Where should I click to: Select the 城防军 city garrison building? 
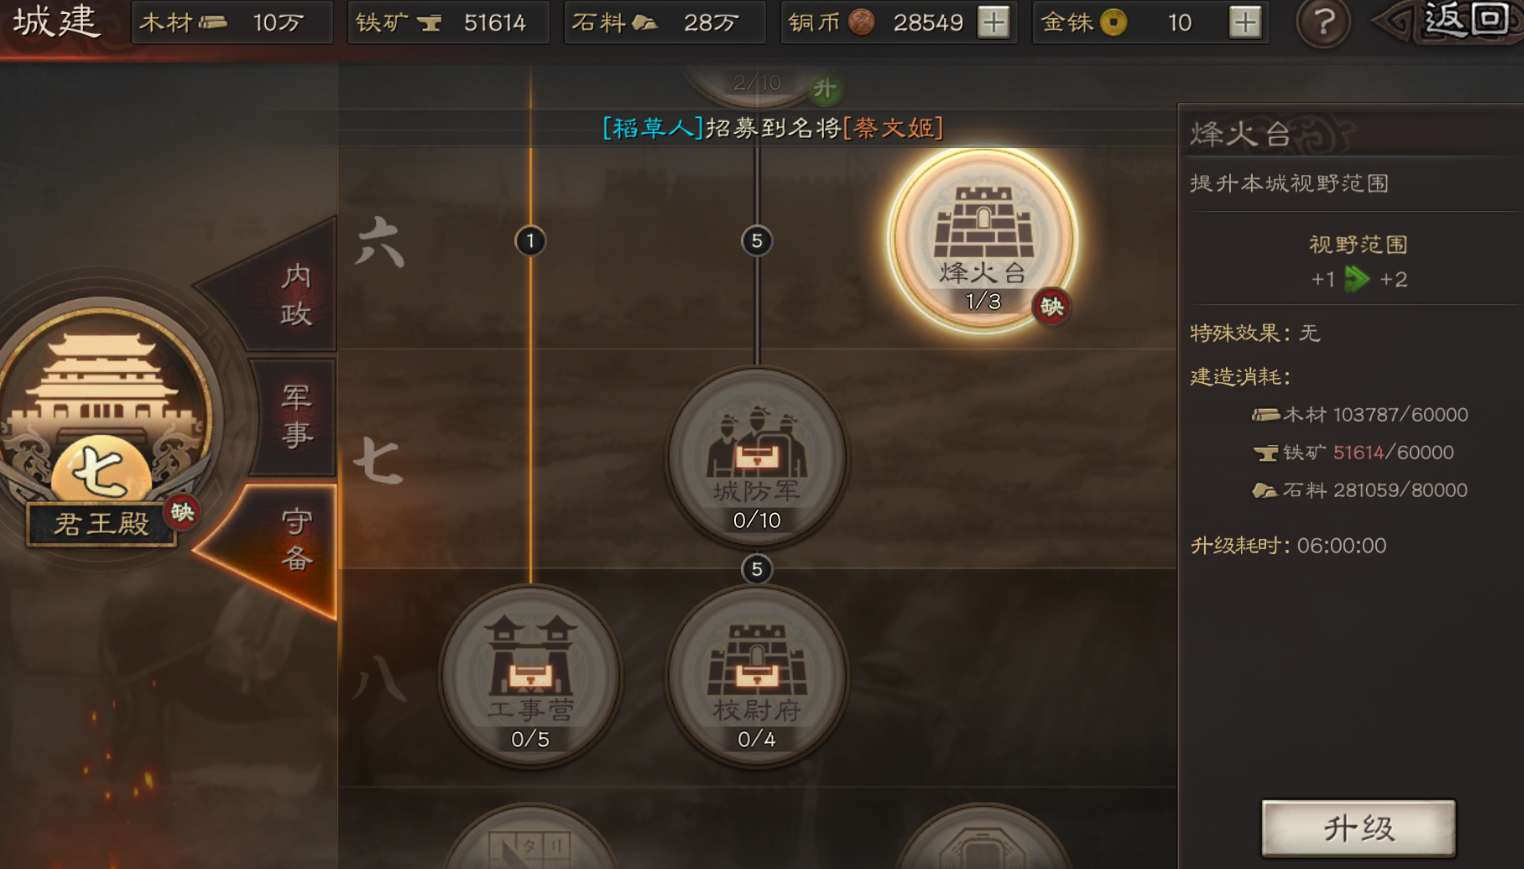click(757, 458)
